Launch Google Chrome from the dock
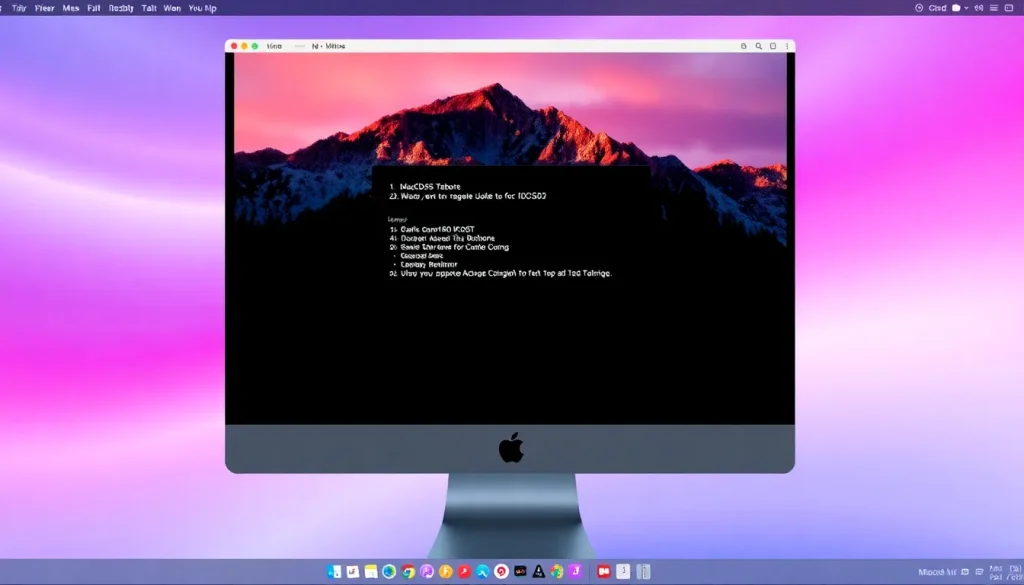1024x585 pixels. (x=408, y=571)
